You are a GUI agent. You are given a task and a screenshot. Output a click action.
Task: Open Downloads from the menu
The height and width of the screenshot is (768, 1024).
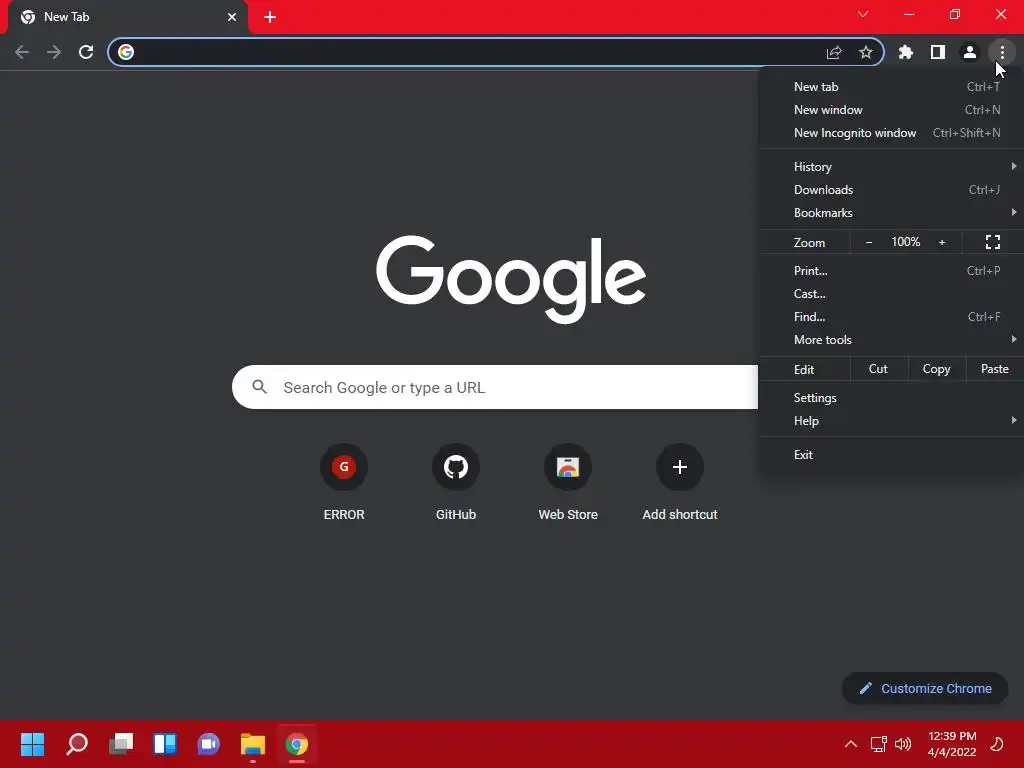(x=891, y=190)
